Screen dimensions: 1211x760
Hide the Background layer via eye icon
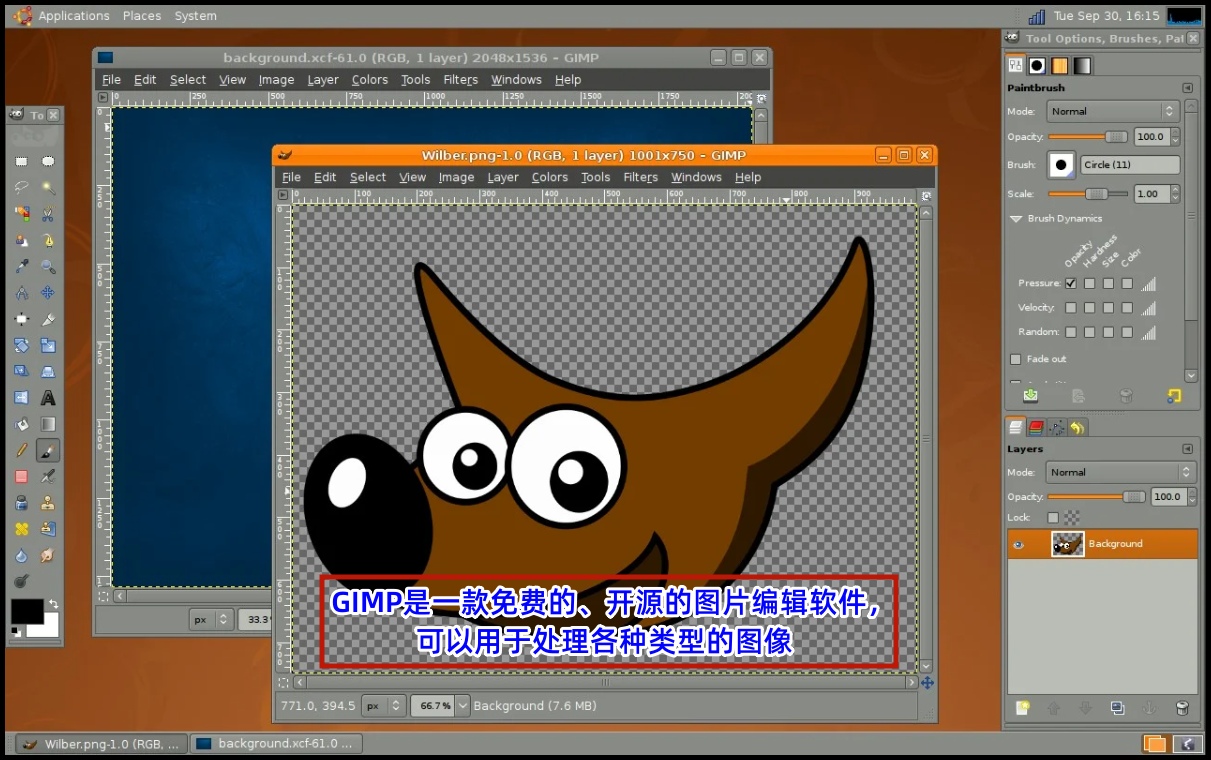[1019, 544]
